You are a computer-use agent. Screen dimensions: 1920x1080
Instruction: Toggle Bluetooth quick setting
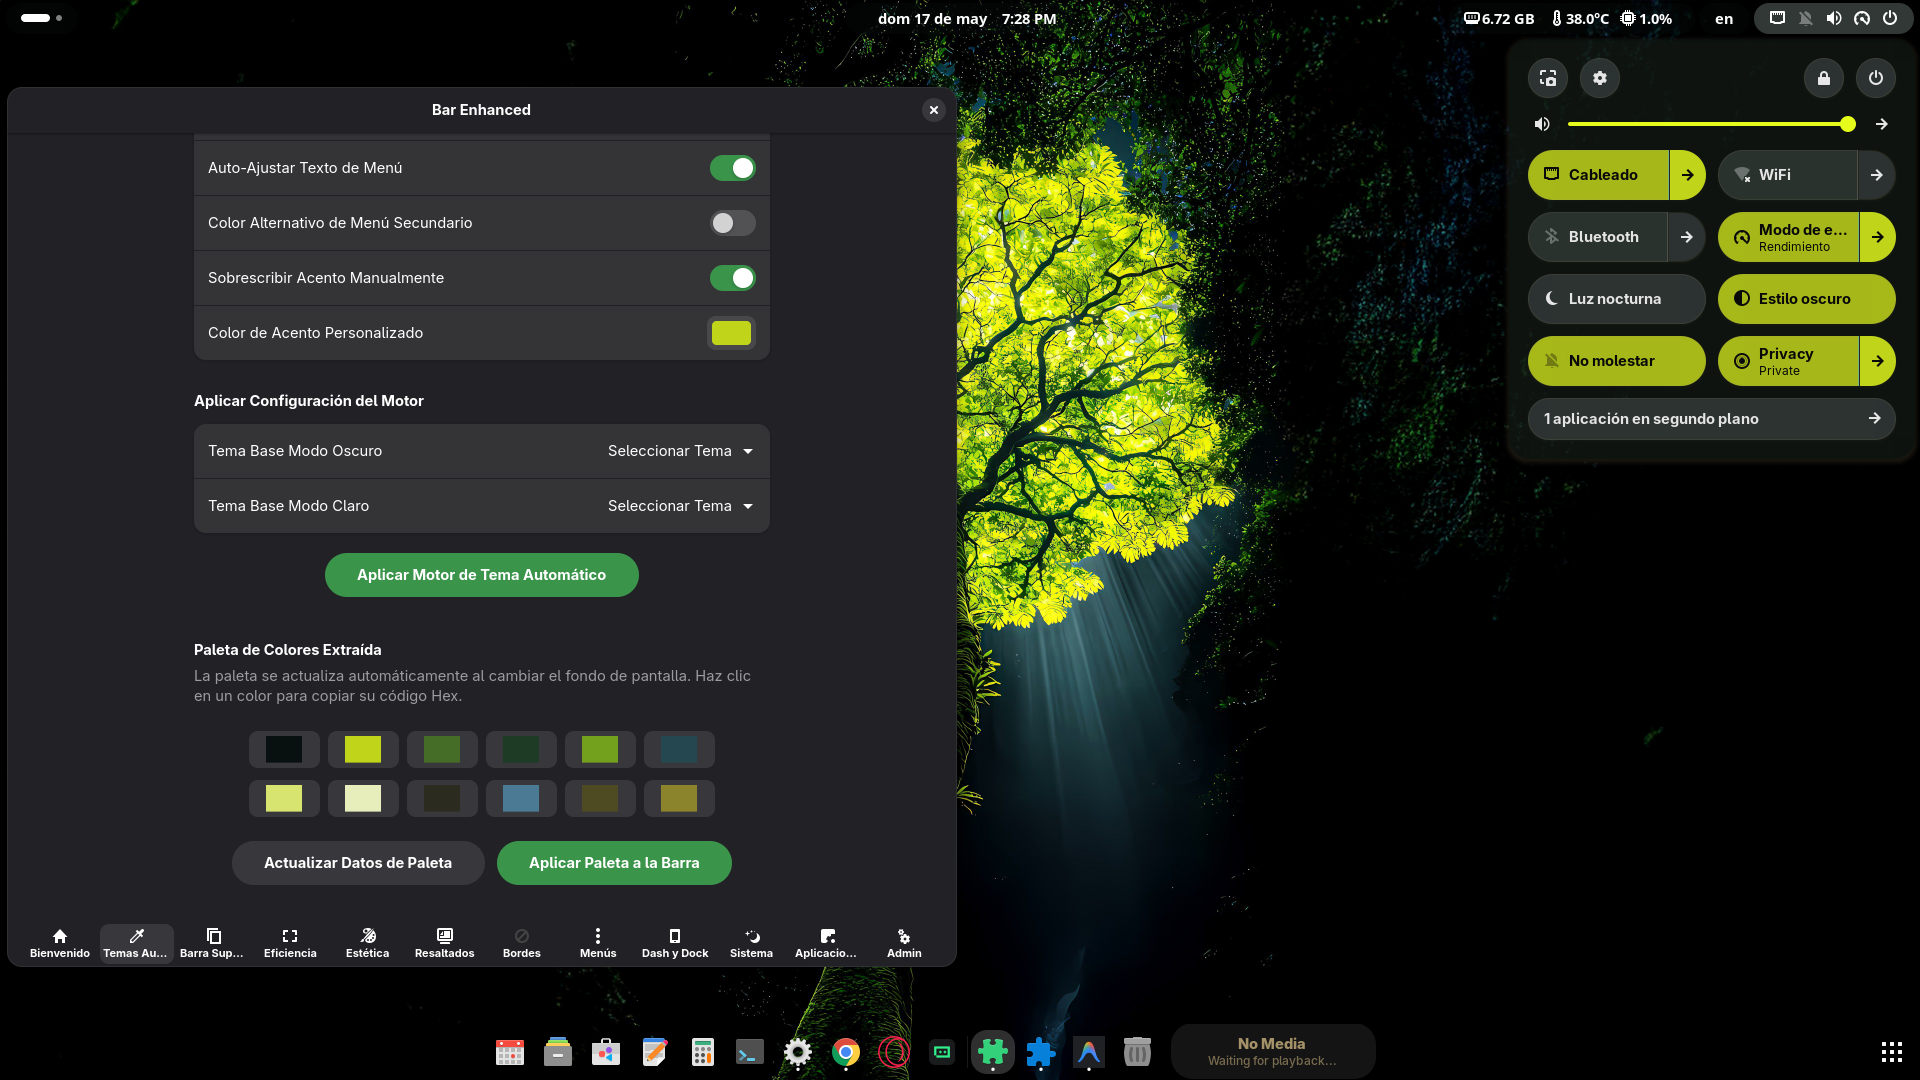point(1598,237)
